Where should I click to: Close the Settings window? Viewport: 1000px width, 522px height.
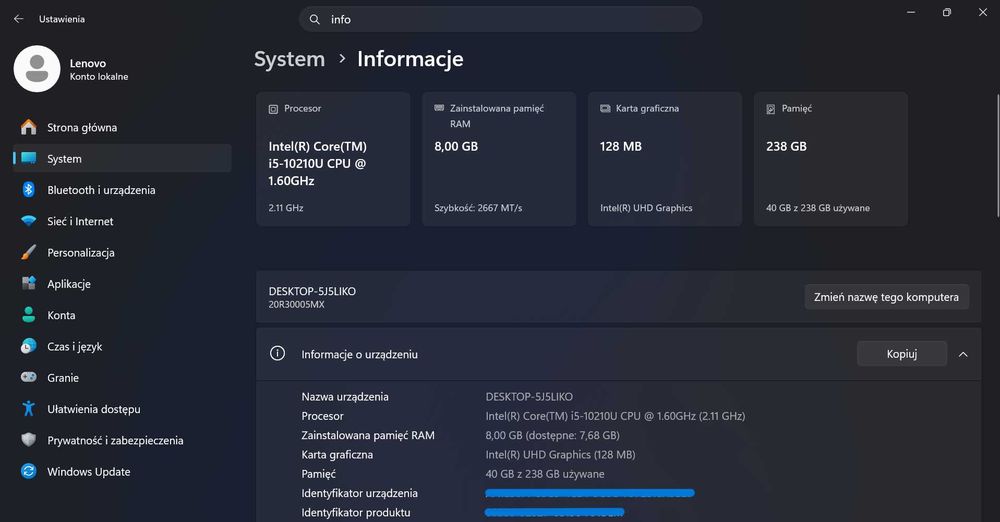pyautogui.click(x=983, y=12)
